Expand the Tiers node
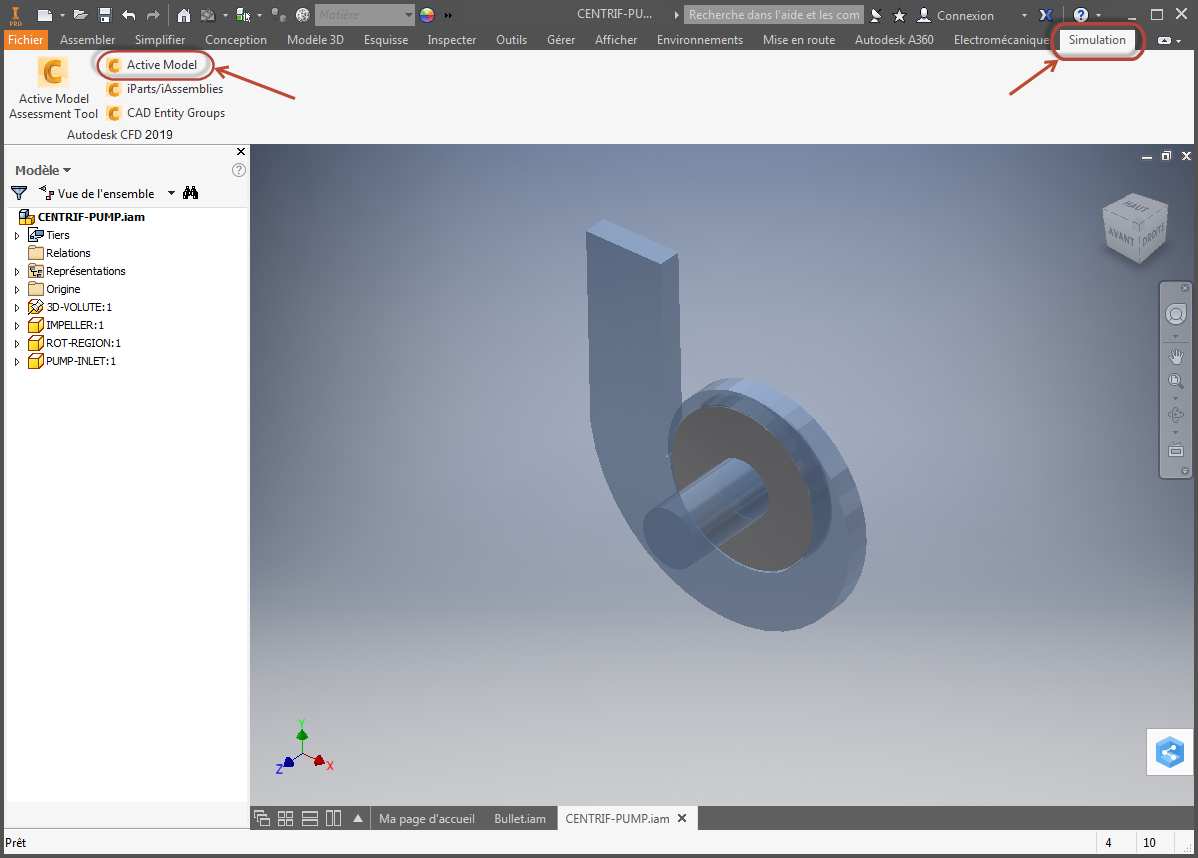This screenshot has width=1198, height=858. (x=17, y=235)
